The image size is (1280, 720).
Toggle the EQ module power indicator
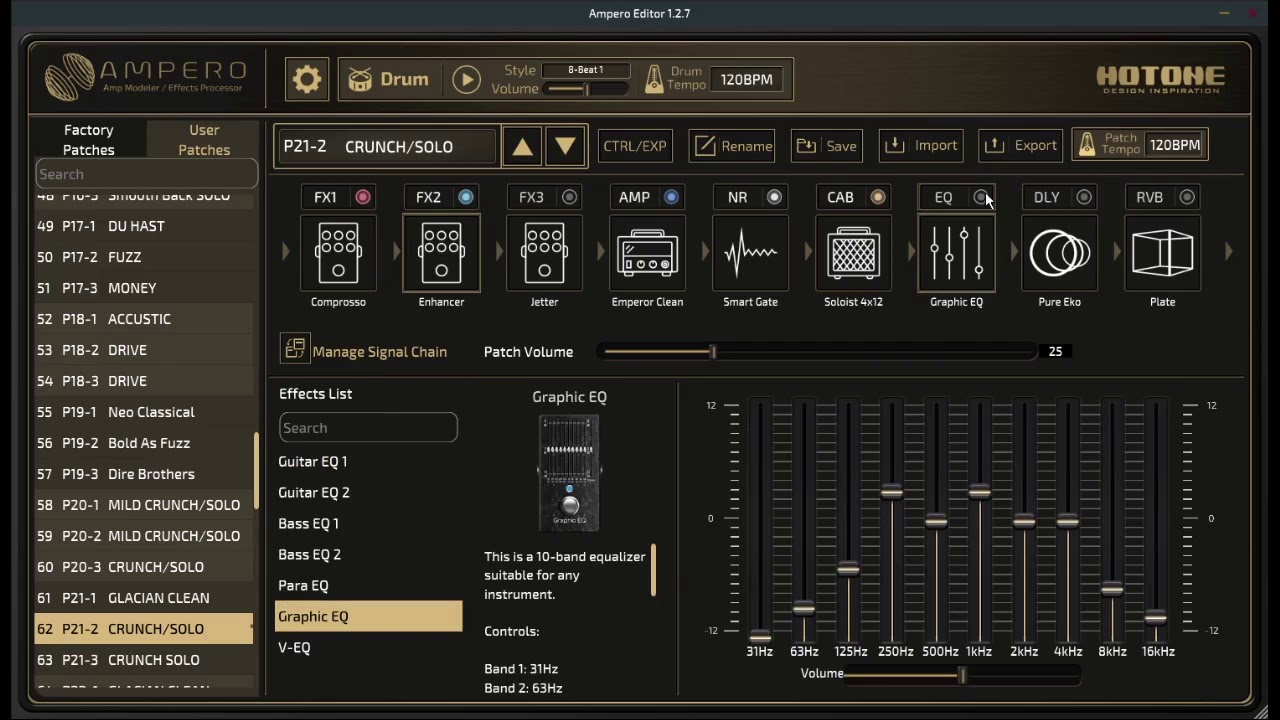(981, 197)
